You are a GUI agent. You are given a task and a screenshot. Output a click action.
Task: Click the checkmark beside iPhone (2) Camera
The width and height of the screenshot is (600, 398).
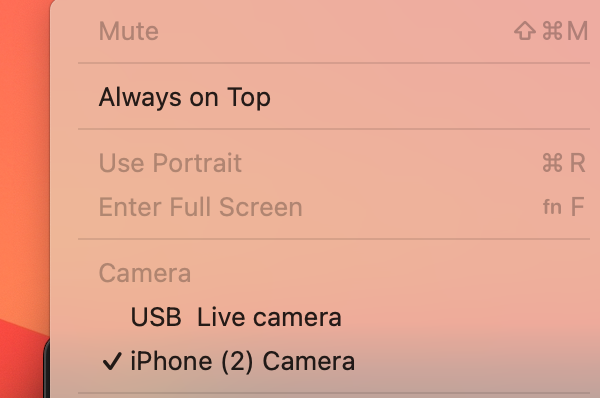pyautogui.click(x=112, y=361)
